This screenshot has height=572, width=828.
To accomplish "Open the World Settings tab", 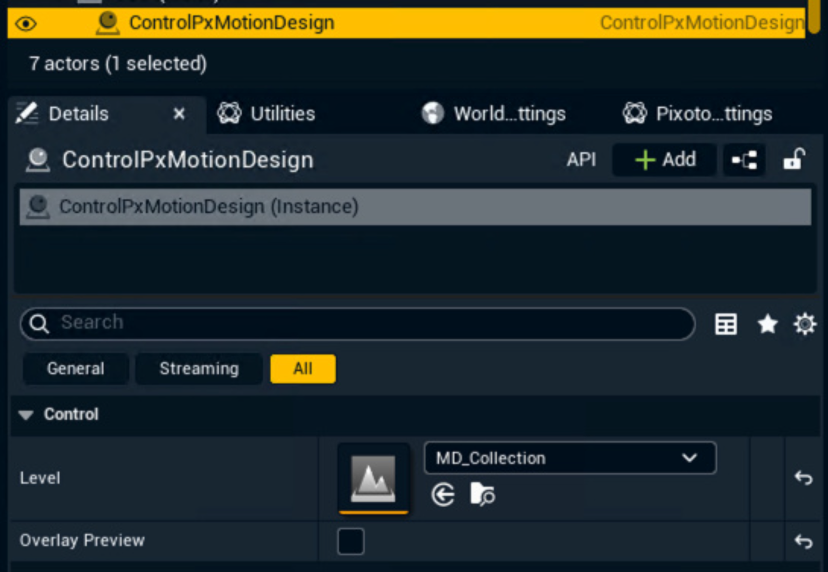I will pyautogui.click(x=494, y=114).
